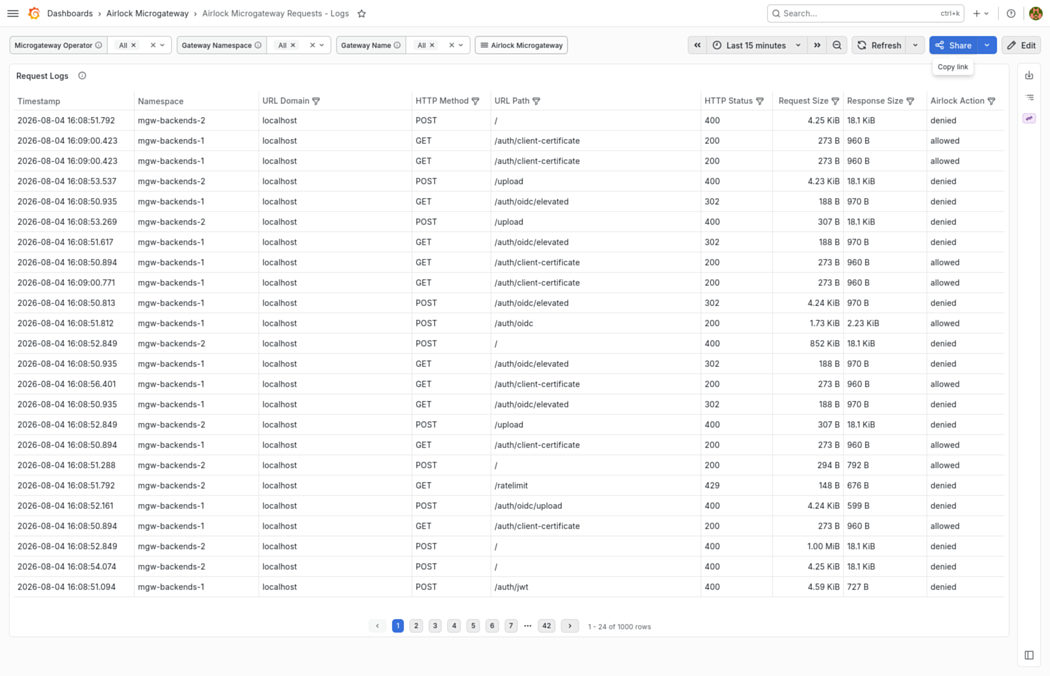
Task: Open the user profile avatar
Action: click(1035, 13)
